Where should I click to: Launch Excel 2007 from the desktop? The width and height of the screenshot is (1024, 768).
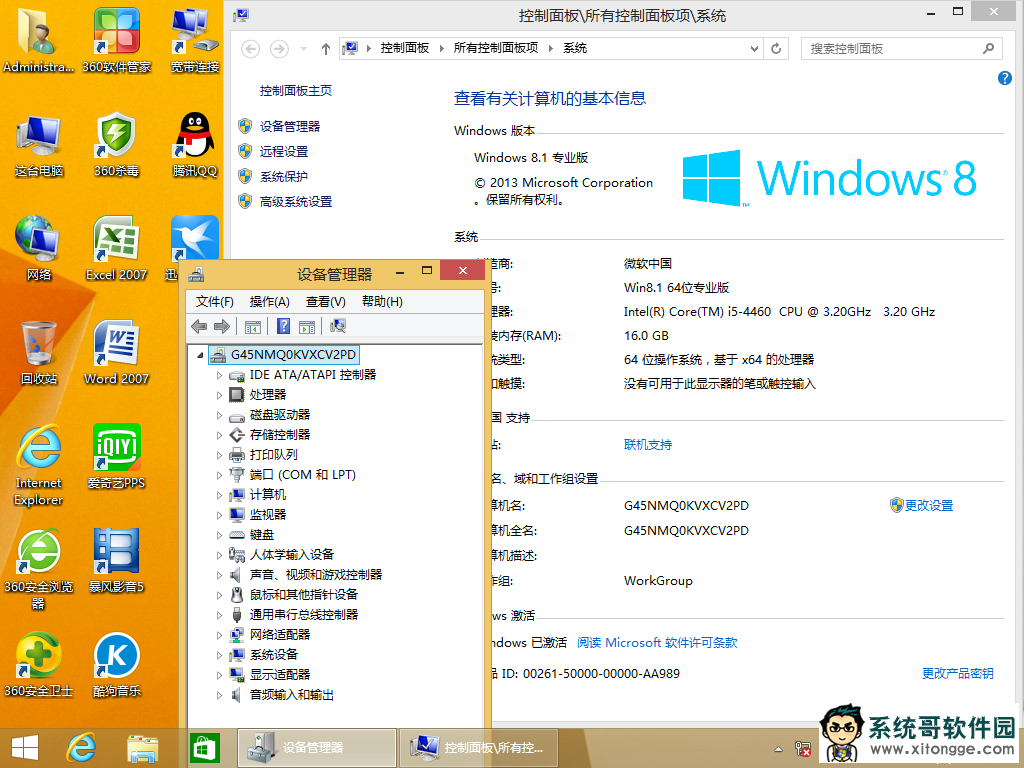coord(116,248)
